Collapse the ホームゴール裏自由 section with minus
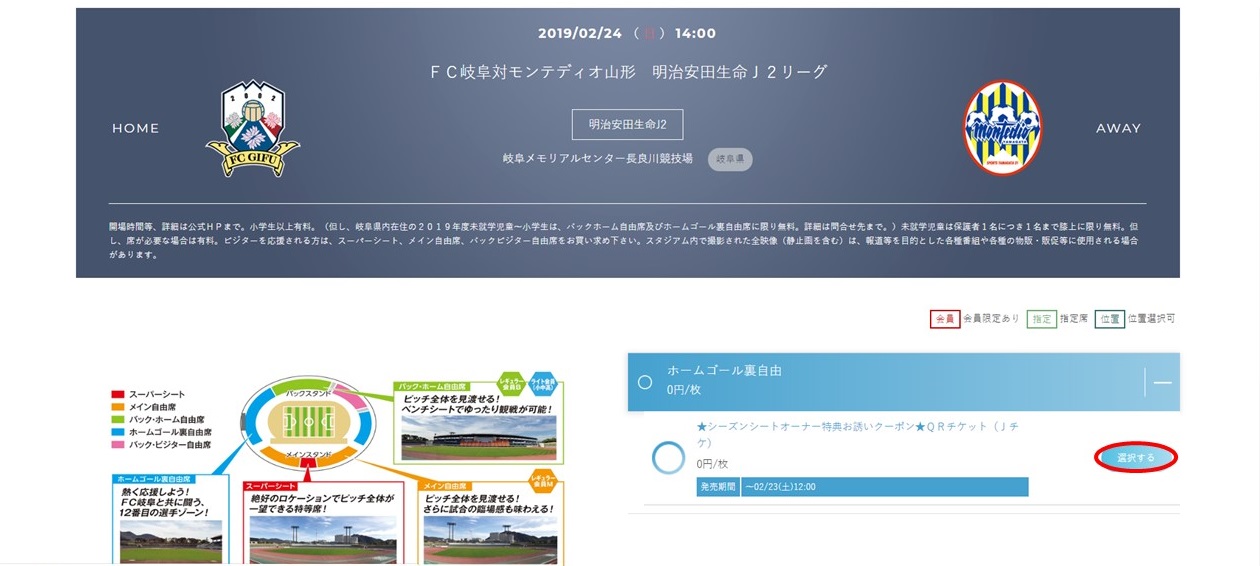Viewport: 1260px width, 566px height. [1162, 382]
